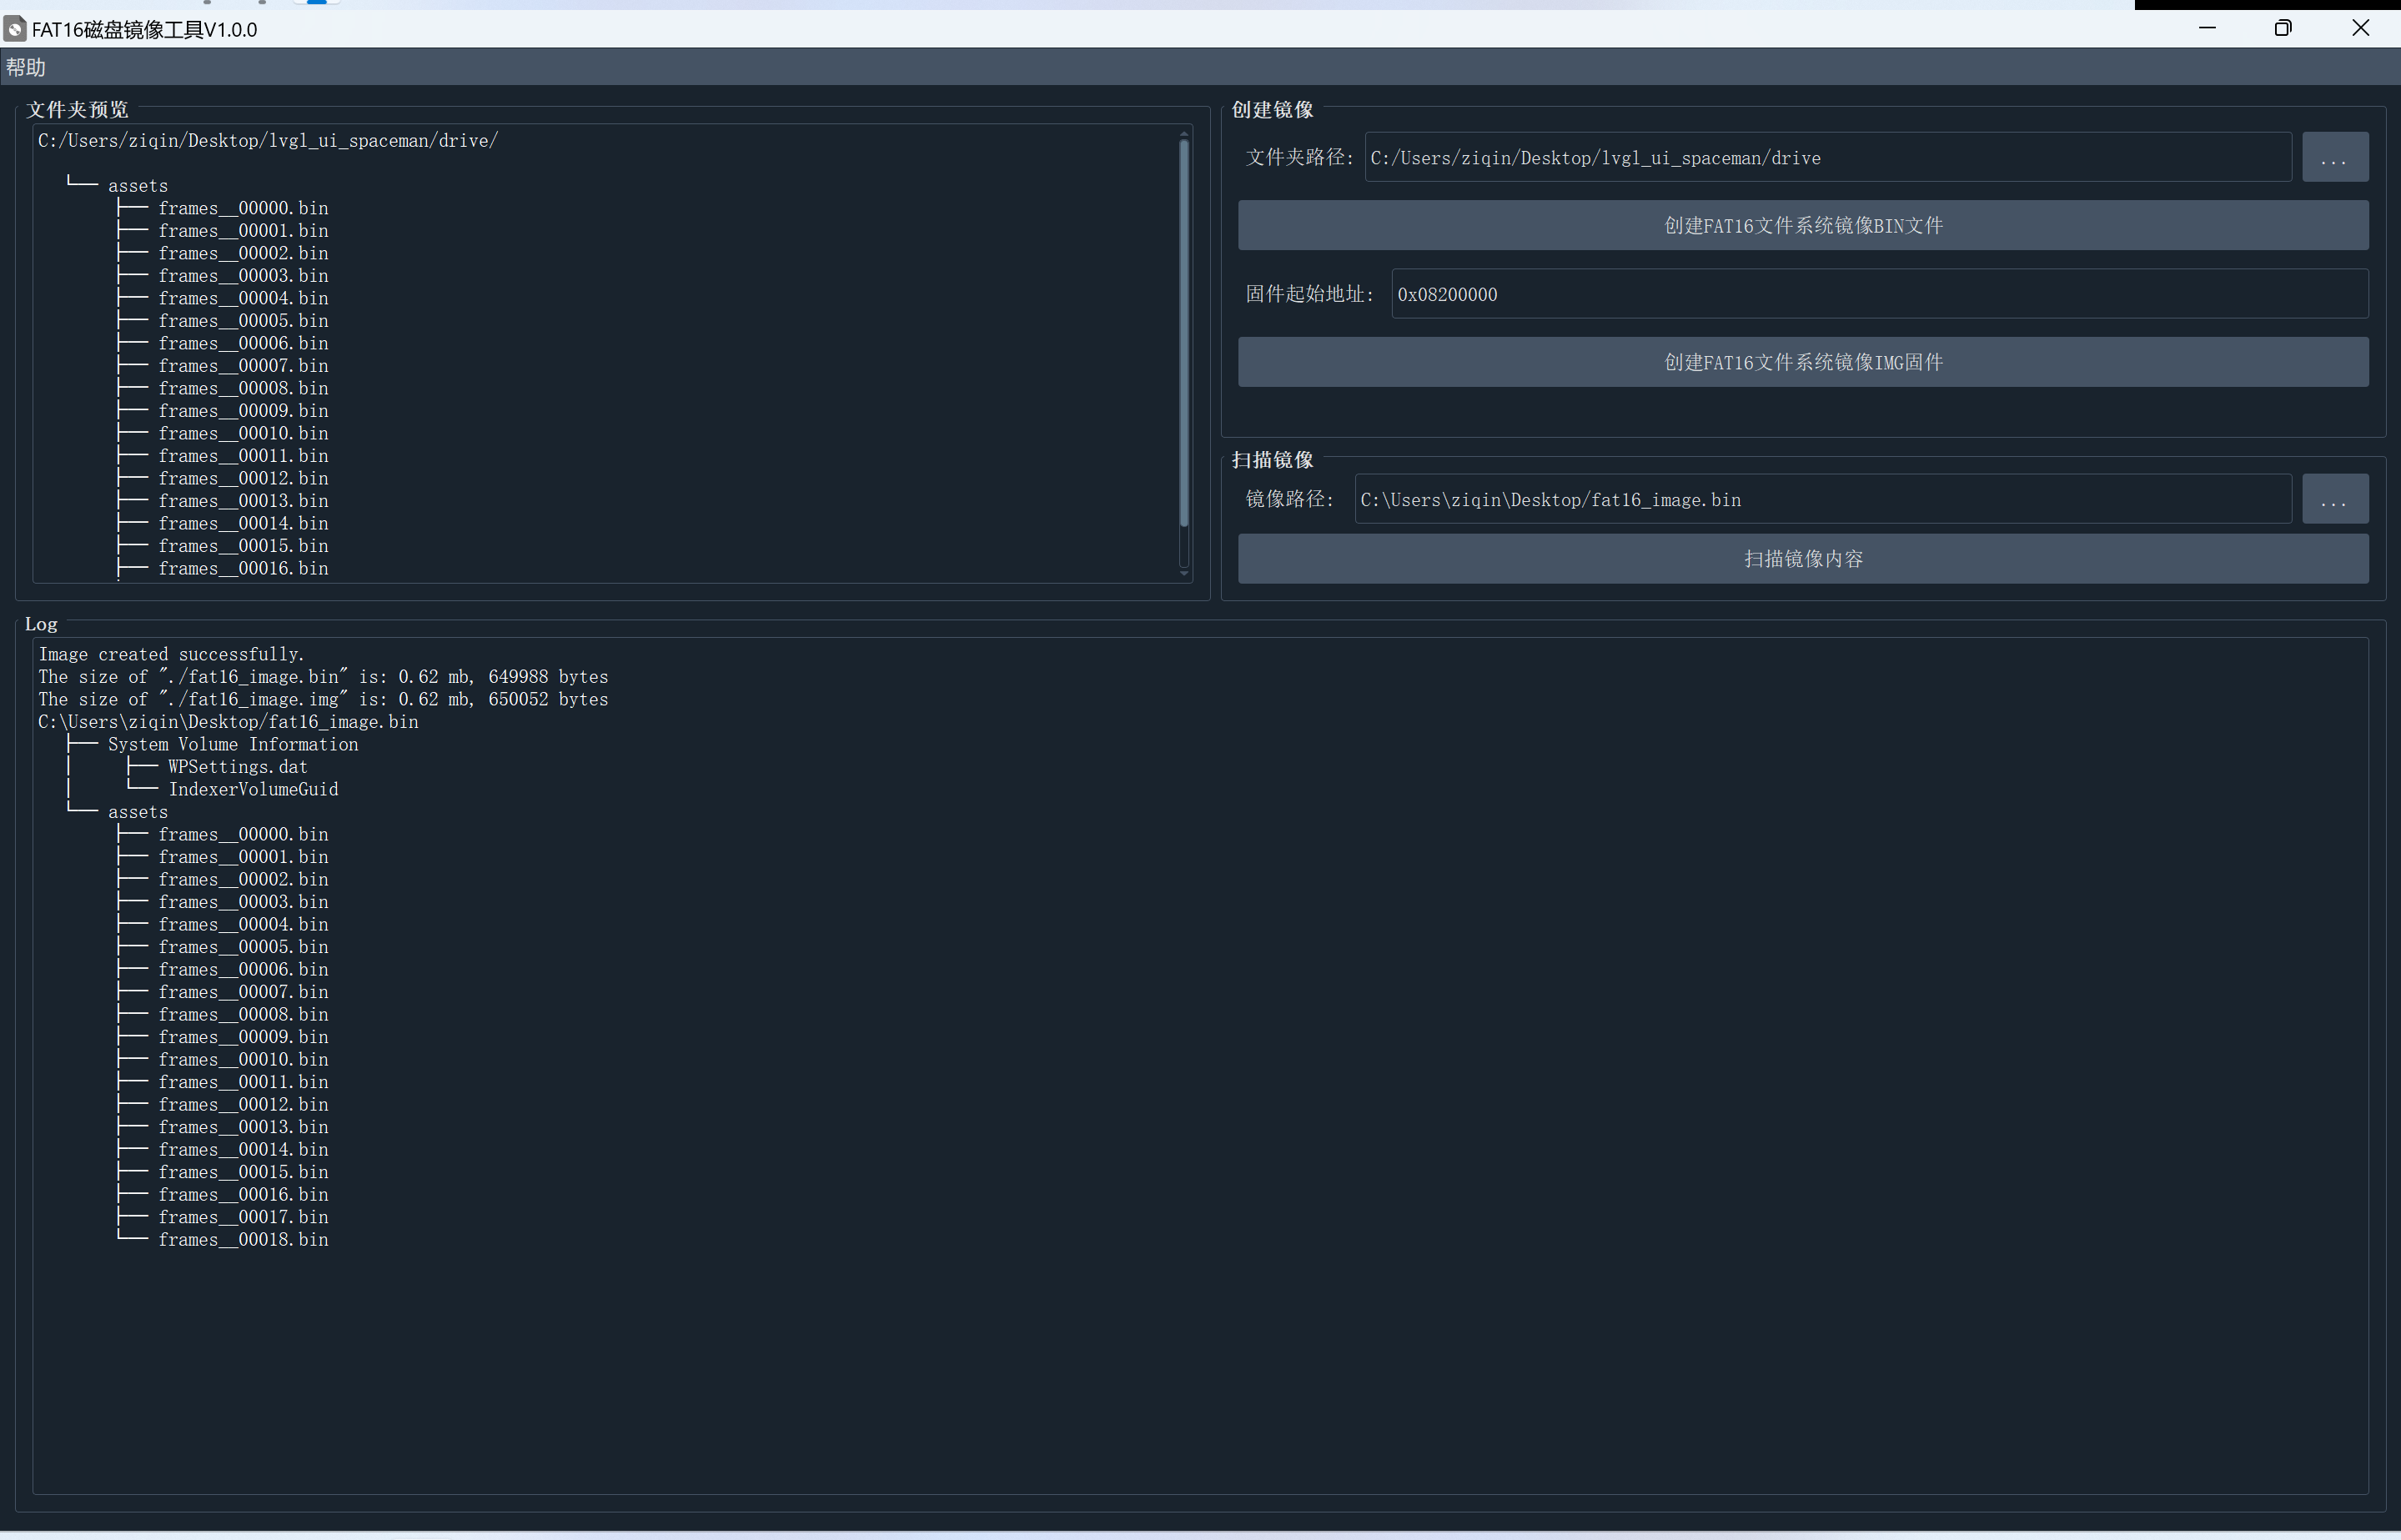Image resolution: width=2401 pixels, height=1540 pixels.
Task: Select frames__00012.bin in folder preview
Action: [x=243, y=478]
